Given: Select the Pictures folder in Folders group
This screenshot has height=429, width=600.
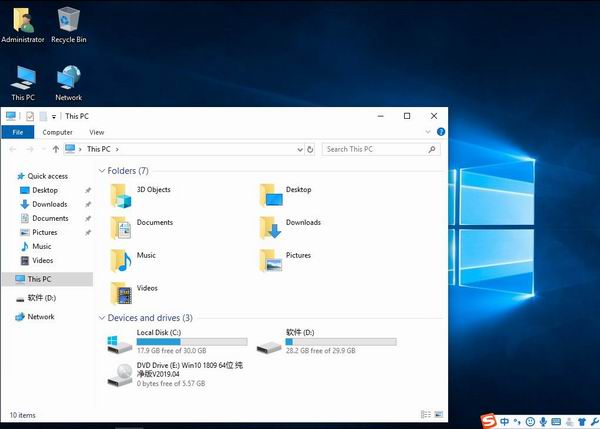Looking at the screenshot, I should pos(285,261).
